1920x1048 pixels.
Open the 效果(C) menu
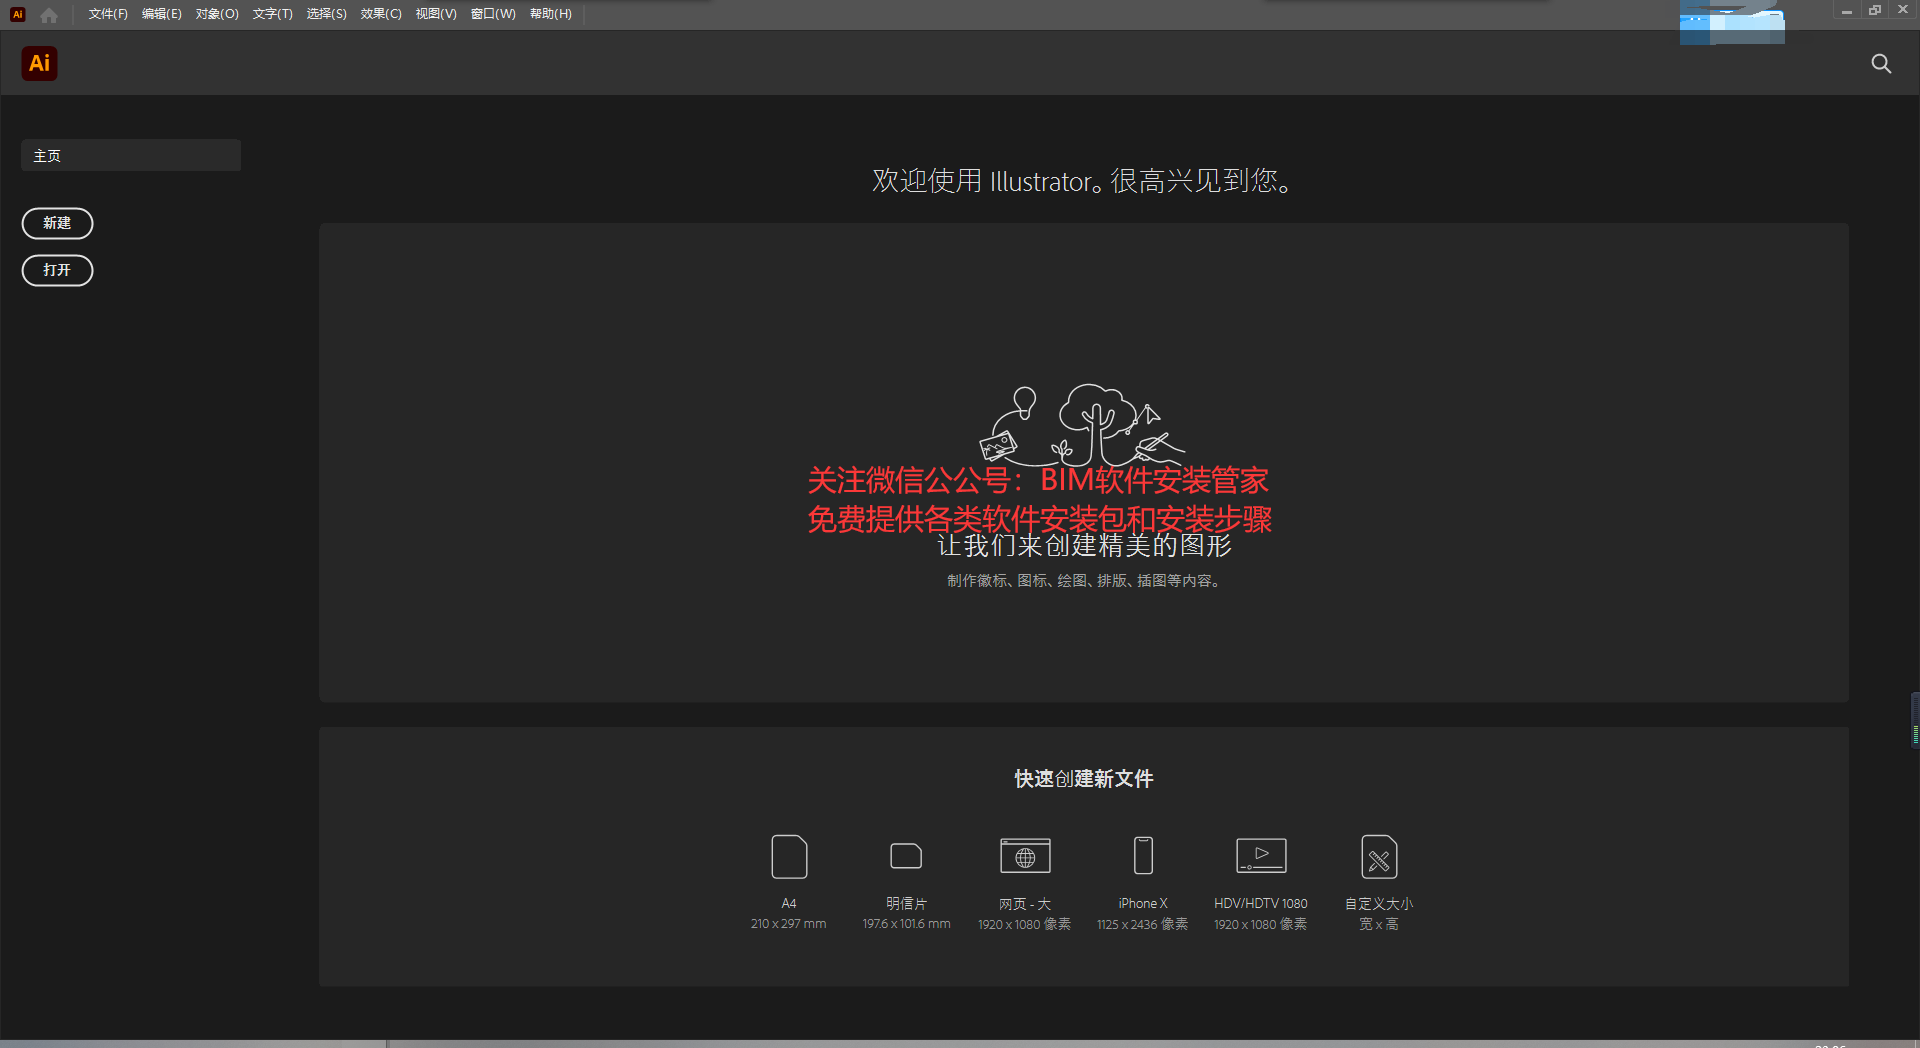381,14
